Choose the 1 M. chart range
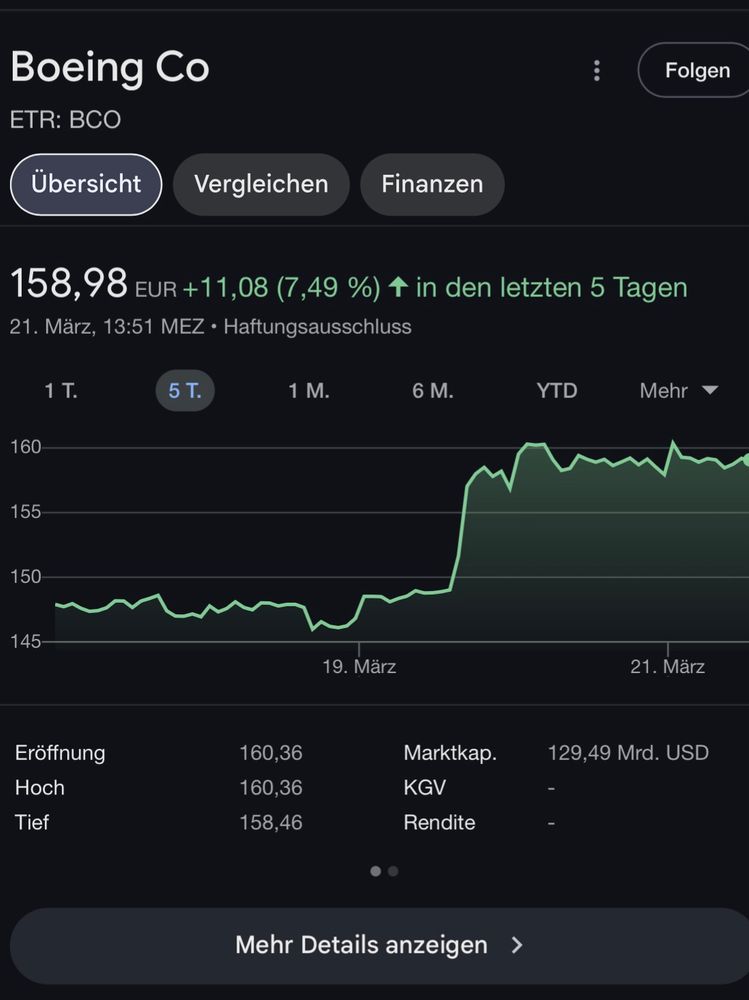The image size is (749, 1000). [309, 390]
